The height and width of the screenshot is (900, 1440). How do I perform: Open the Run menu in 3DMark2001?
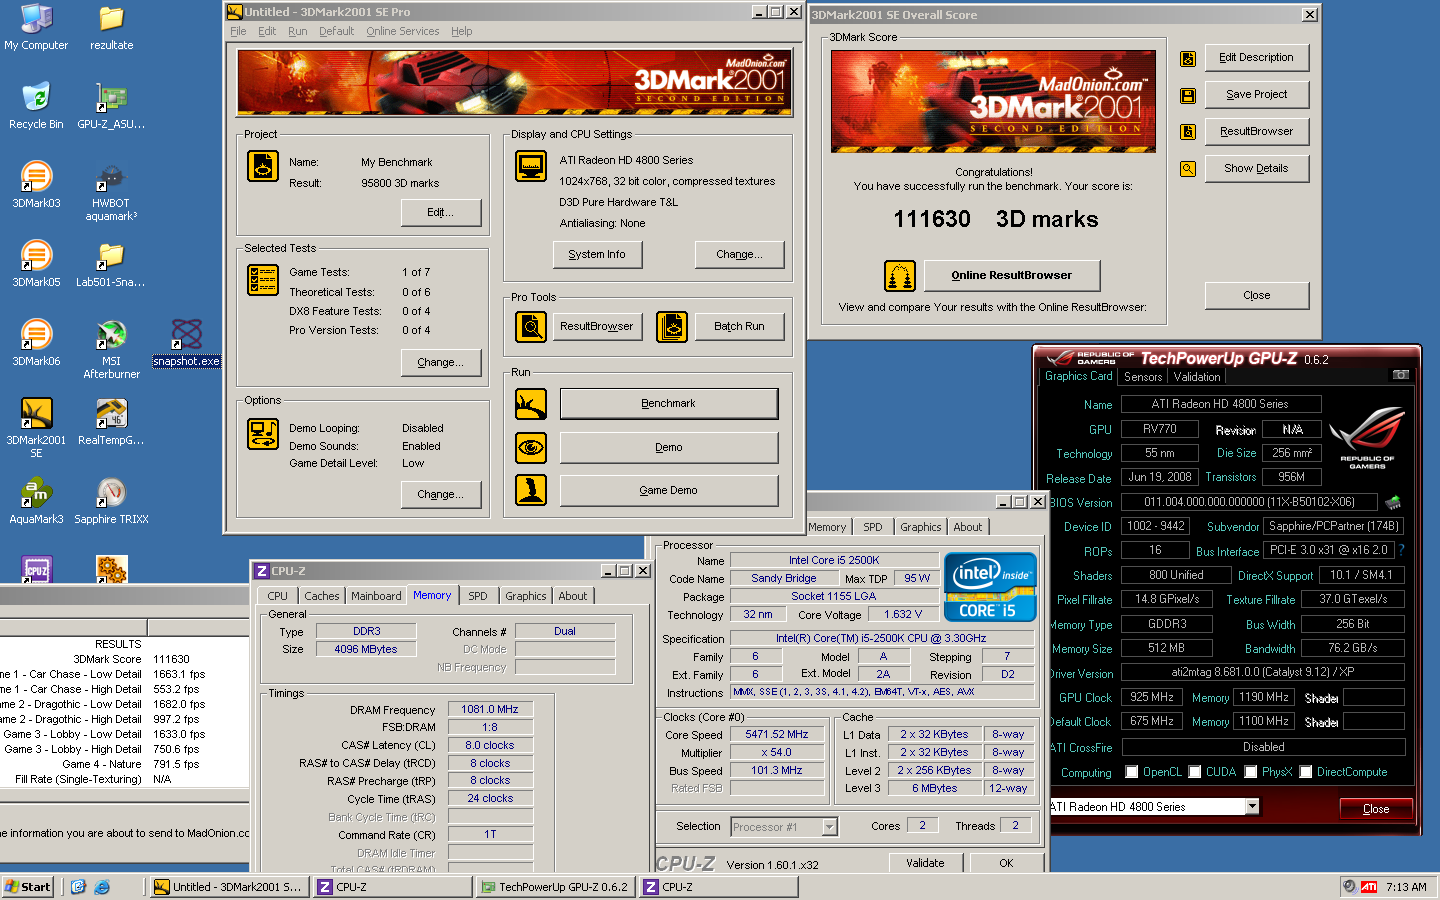pos(297,31)
